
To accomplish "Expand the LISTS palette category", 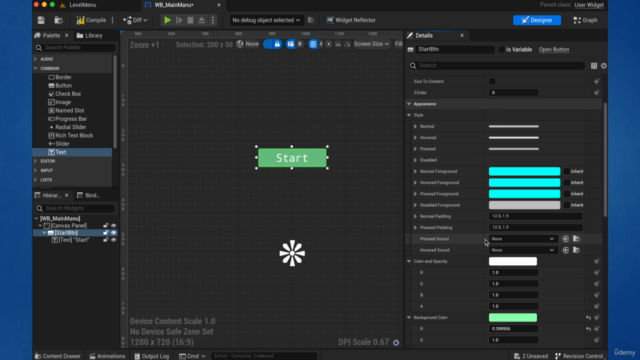I will (x=36, y=180).
